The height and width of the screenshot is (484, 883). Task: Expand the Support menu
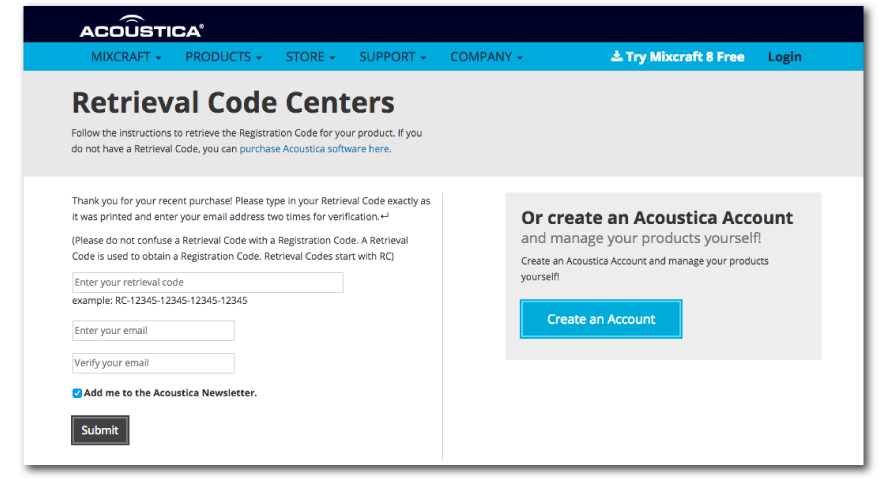coord(393,57)
